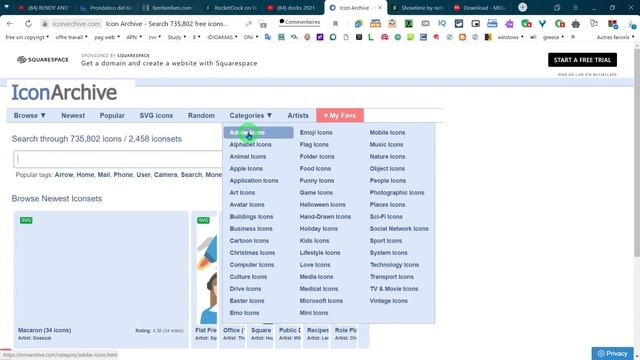
Task: Open the downloads icon in the toolbar
Action: click(x=632, y=24)
